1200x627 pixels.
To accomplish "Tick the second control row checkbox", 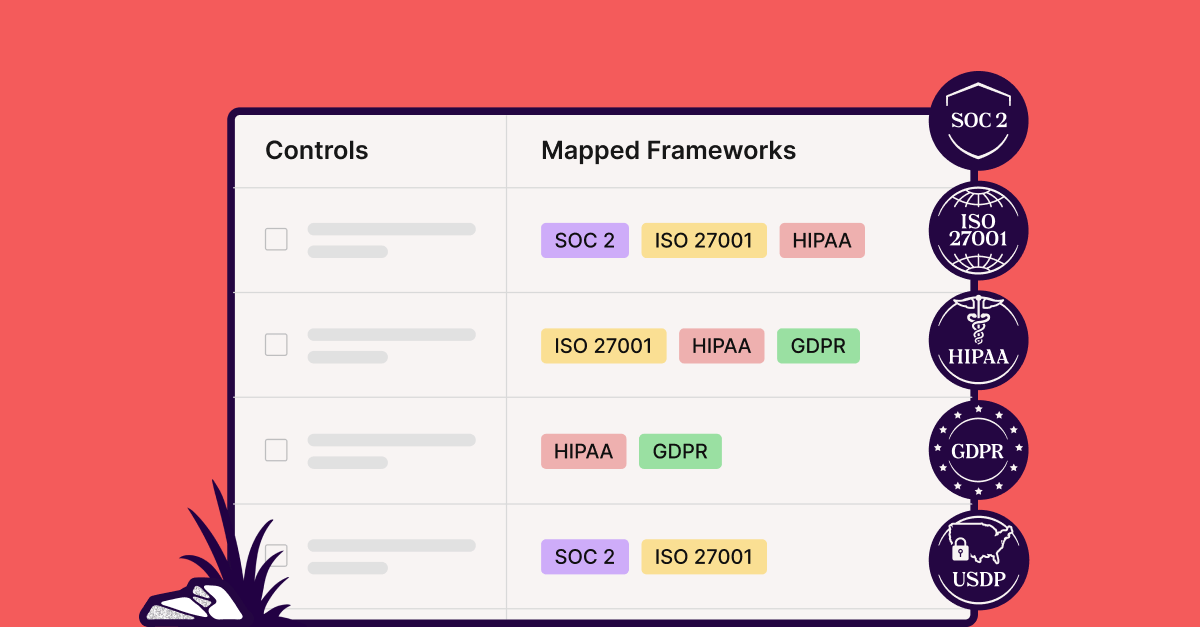I will pyautogui.click(x=276, y=345).
